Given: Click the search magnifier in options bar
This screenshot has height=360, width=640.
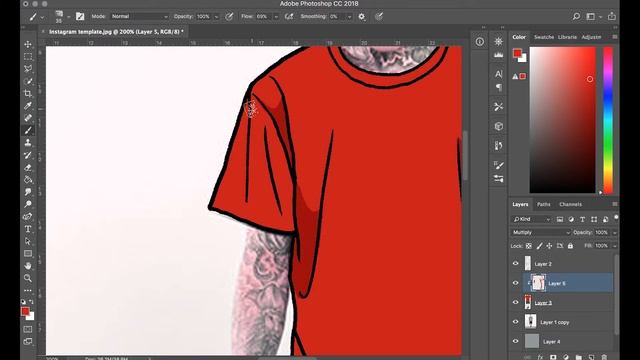Looking at the screenshot, I should 576,16.
